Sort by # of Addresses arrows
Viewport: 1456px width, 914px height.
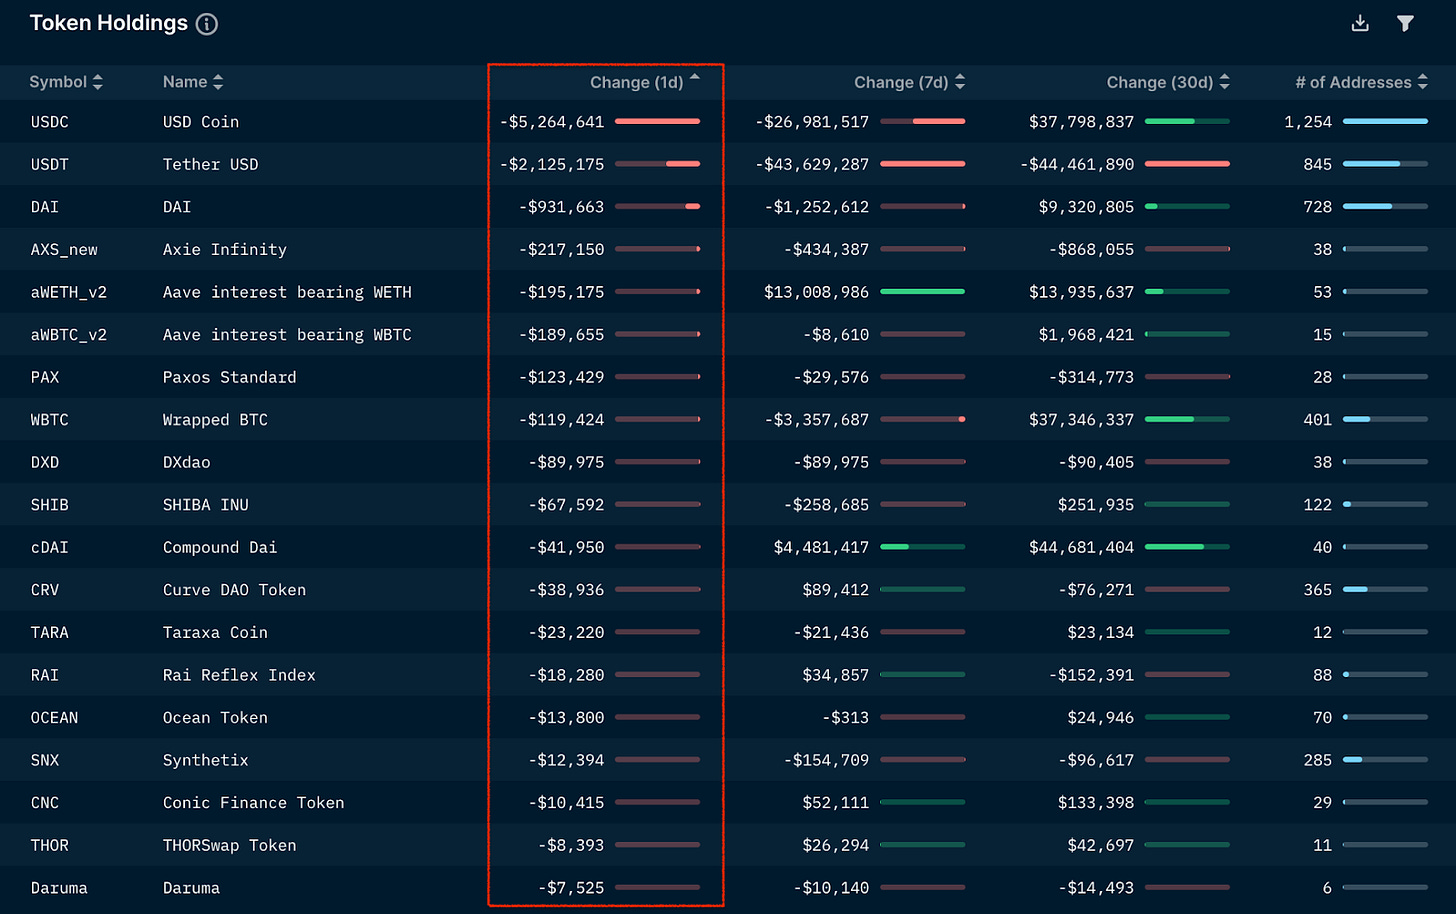tap(1423, 82)
